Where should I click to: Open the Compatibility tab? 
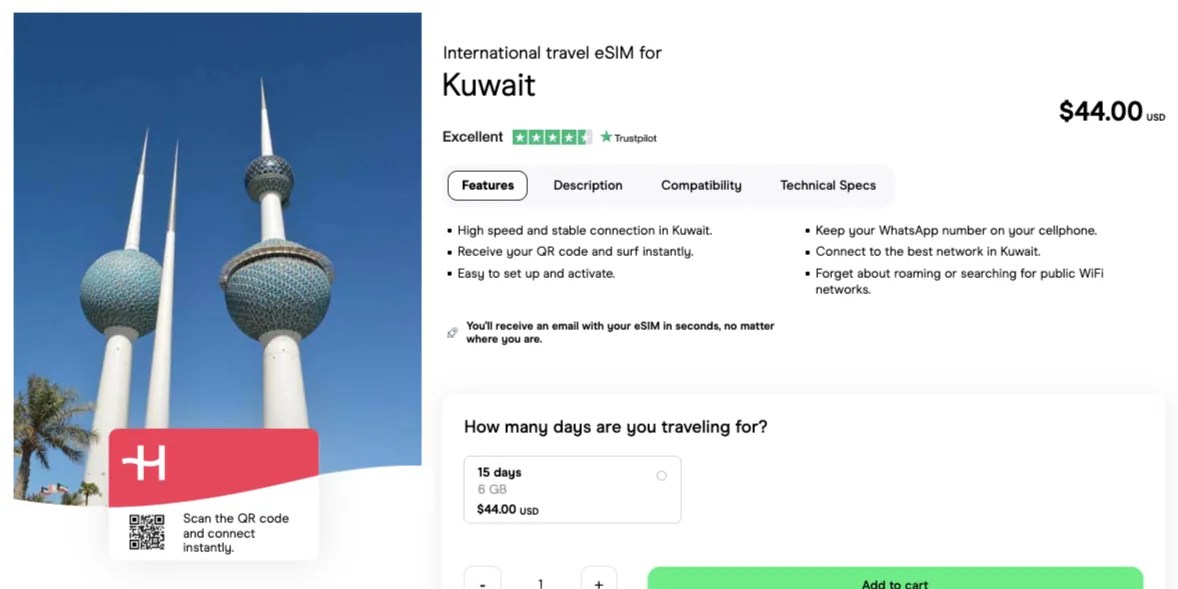[x=701, y=185]
